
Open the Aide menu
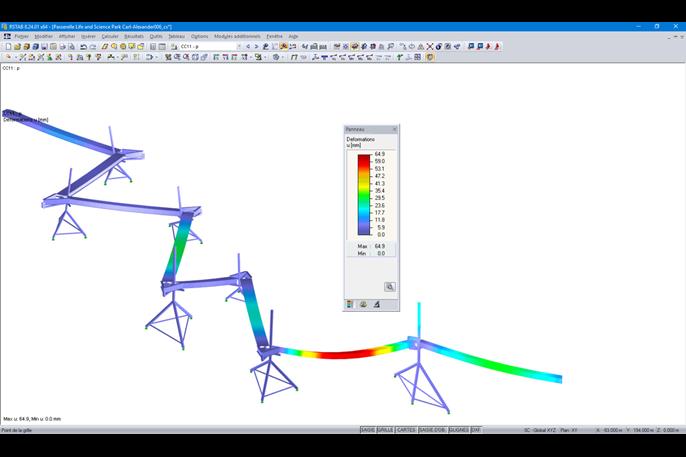[293, 36]
